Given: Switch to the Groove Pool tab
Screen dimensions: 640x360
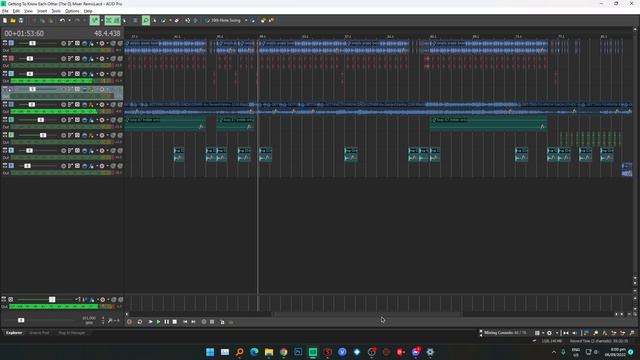Looking at the screenshot, I should click(x=39, y=333).
